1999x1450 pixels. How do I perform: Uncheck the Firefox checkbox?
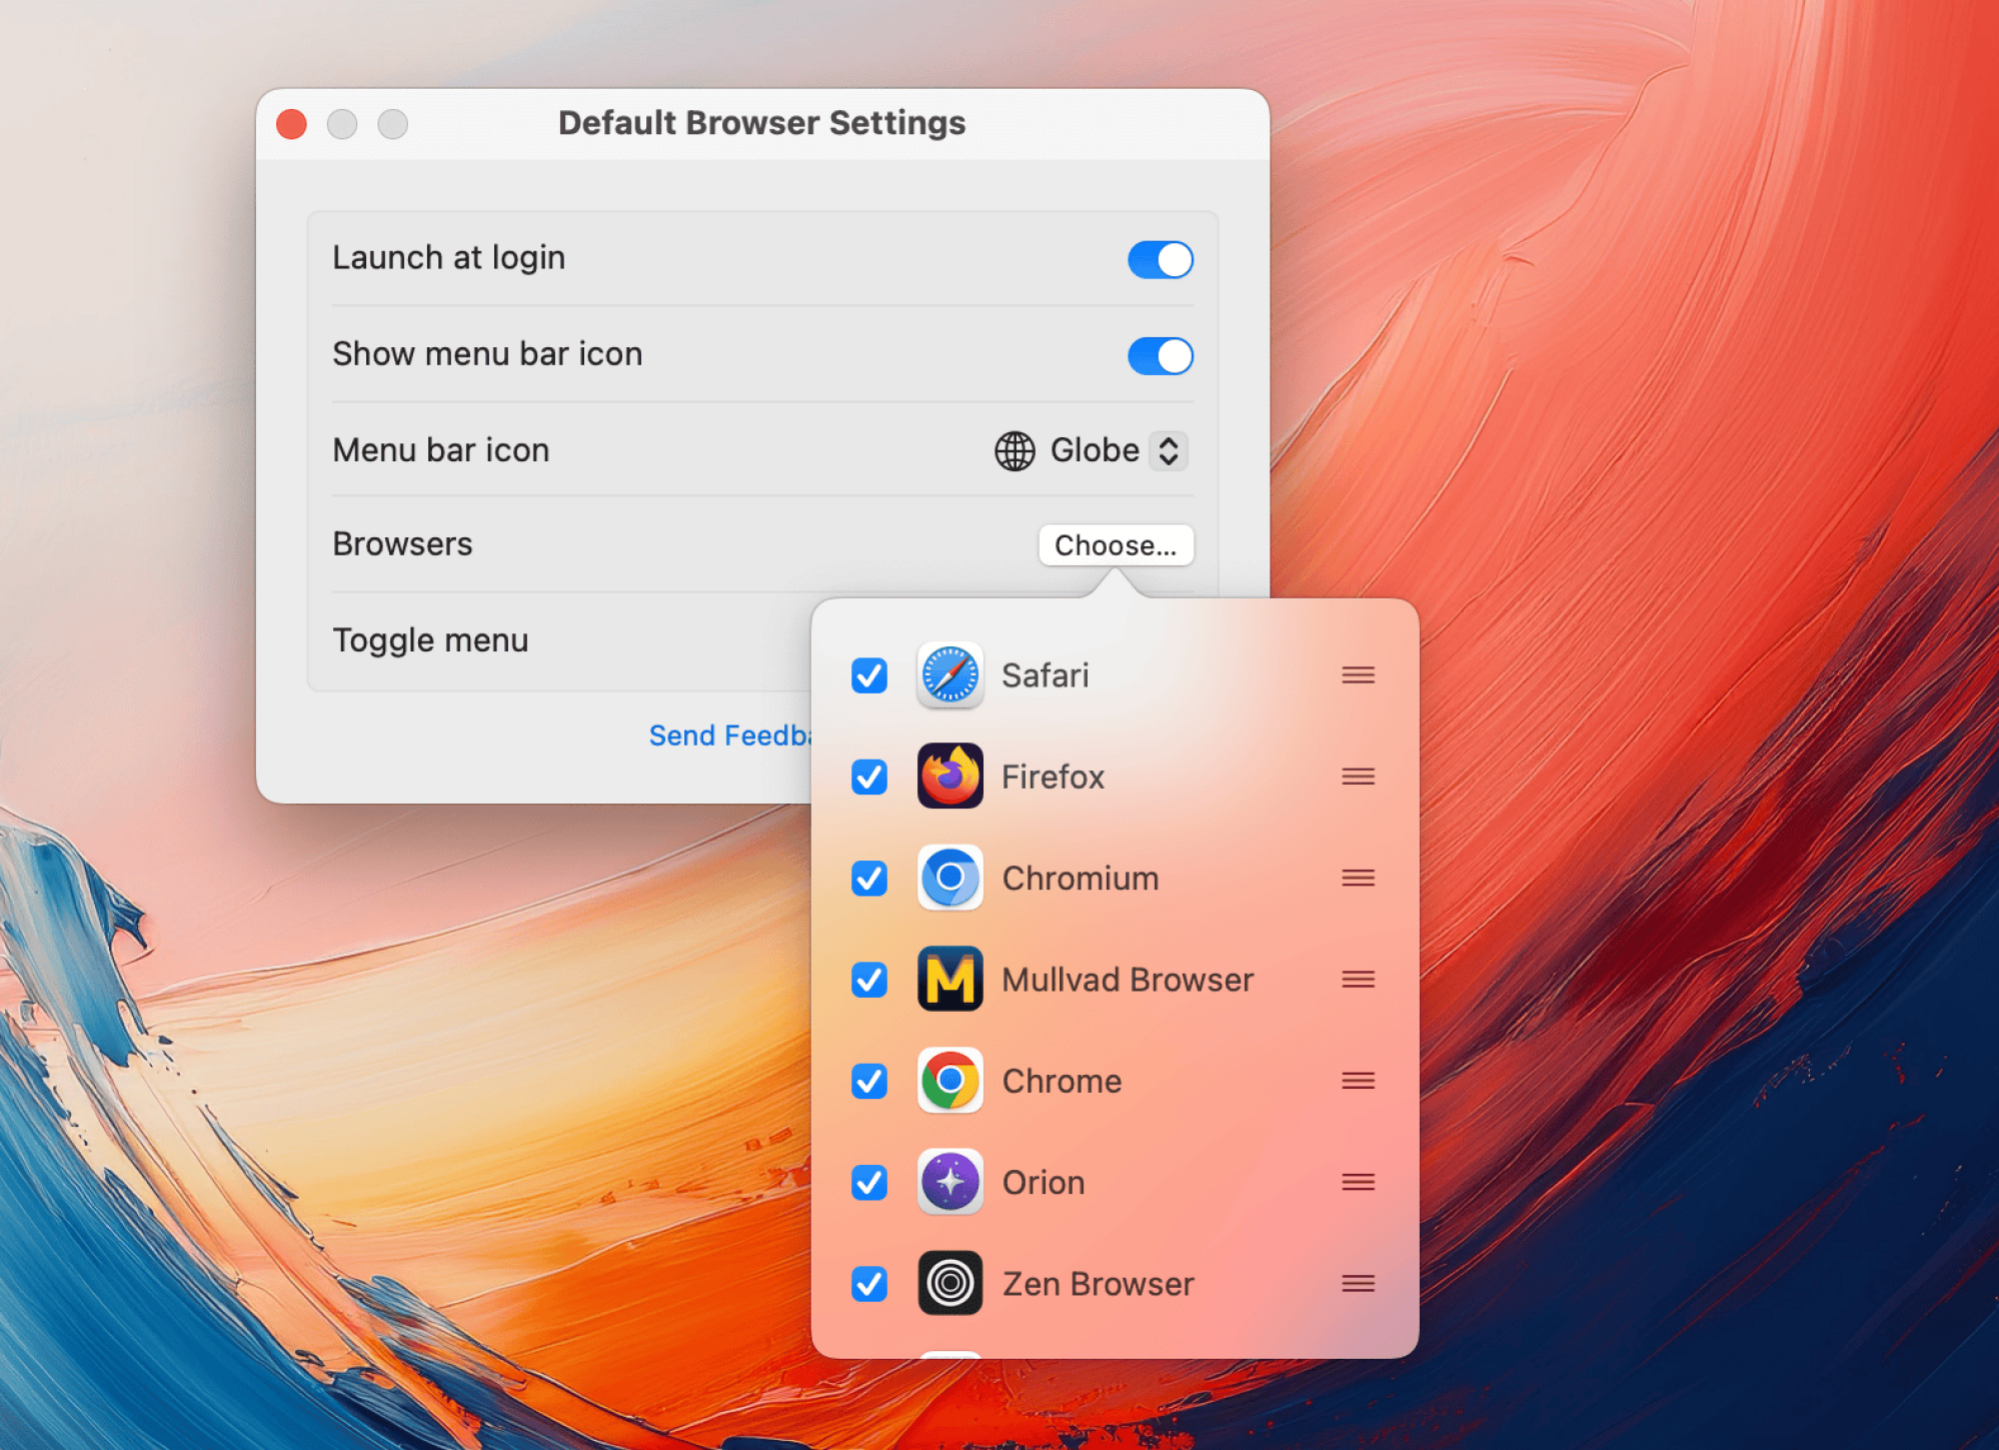click(869, 776)
